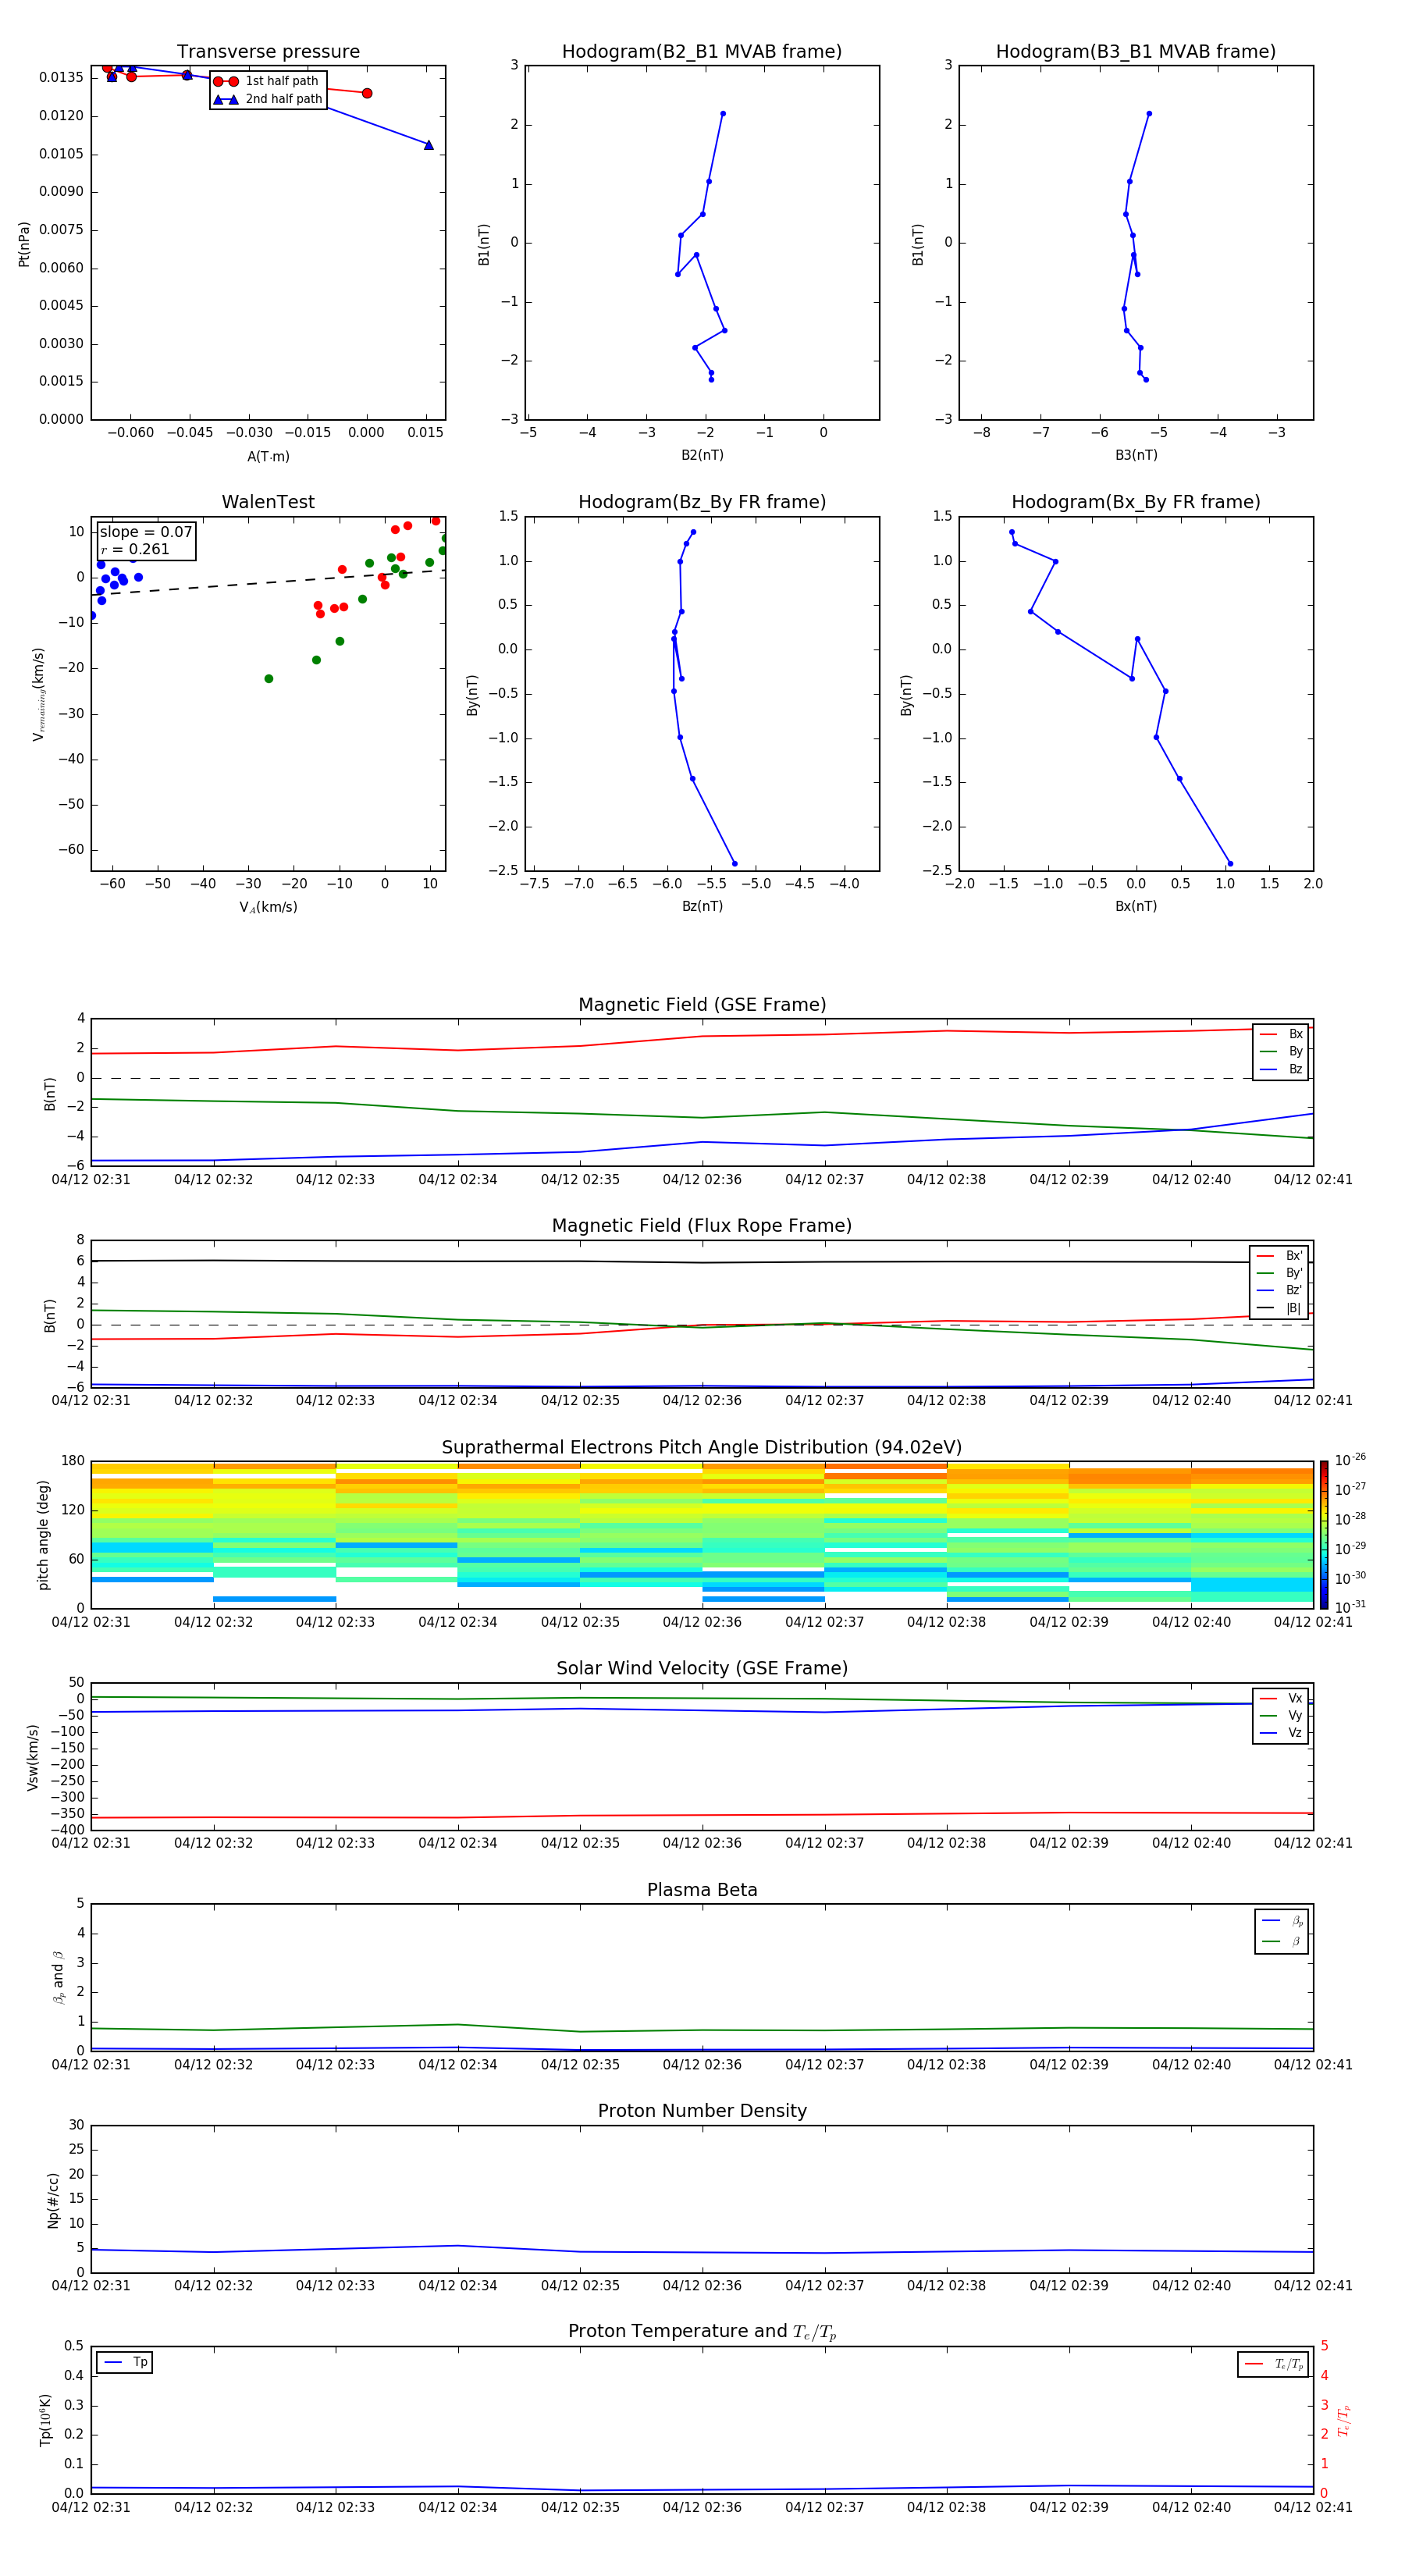The width and height of the screenshot is (1405, 2576).
Task: Click 'Magnetic Field (GSE Frame)' title
Action: [702, 1005]
